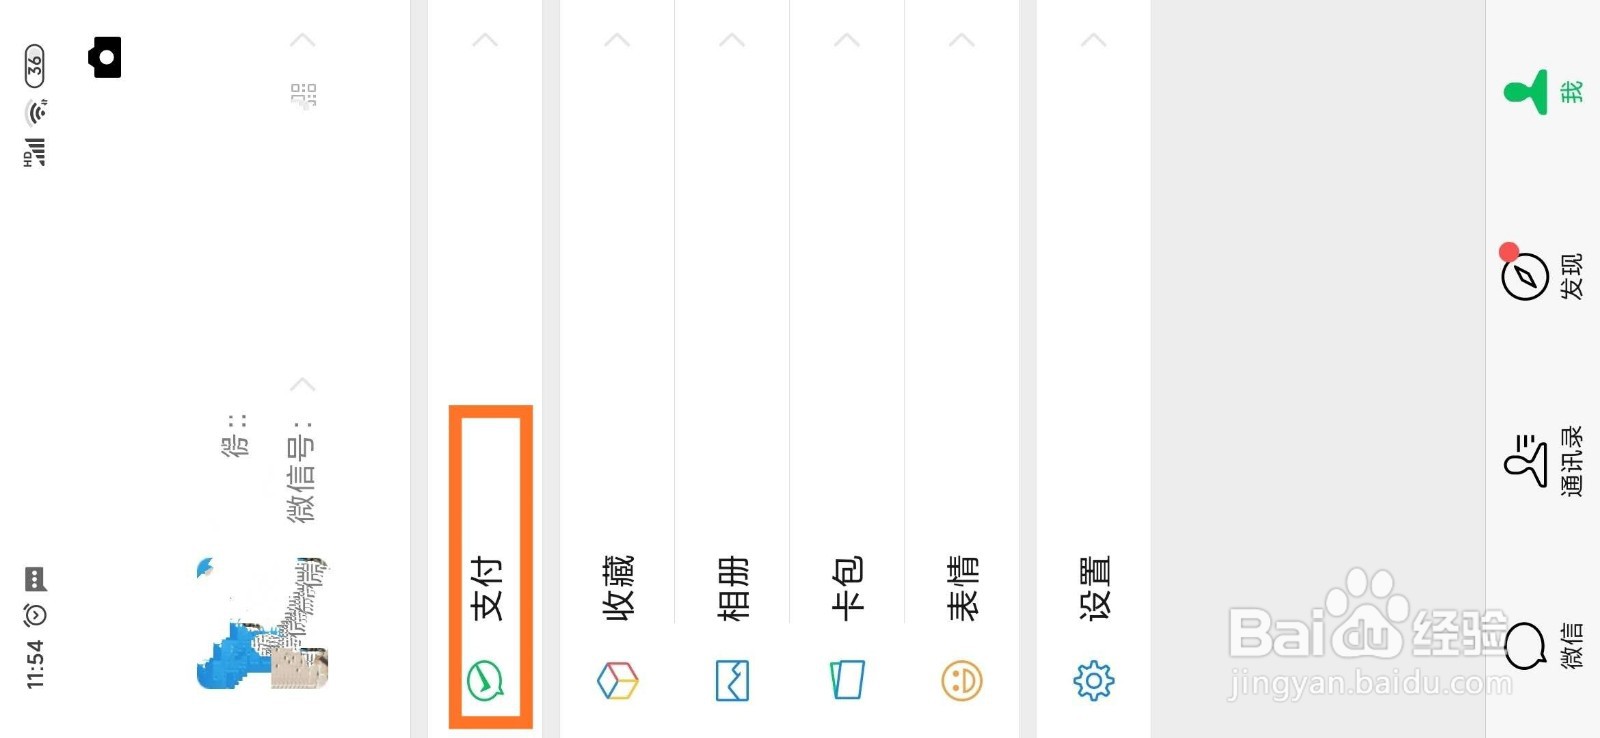1600x738 pixels.
Task: Expand the 收藏 row chevron arrow
Action: (x=617, y=40)
